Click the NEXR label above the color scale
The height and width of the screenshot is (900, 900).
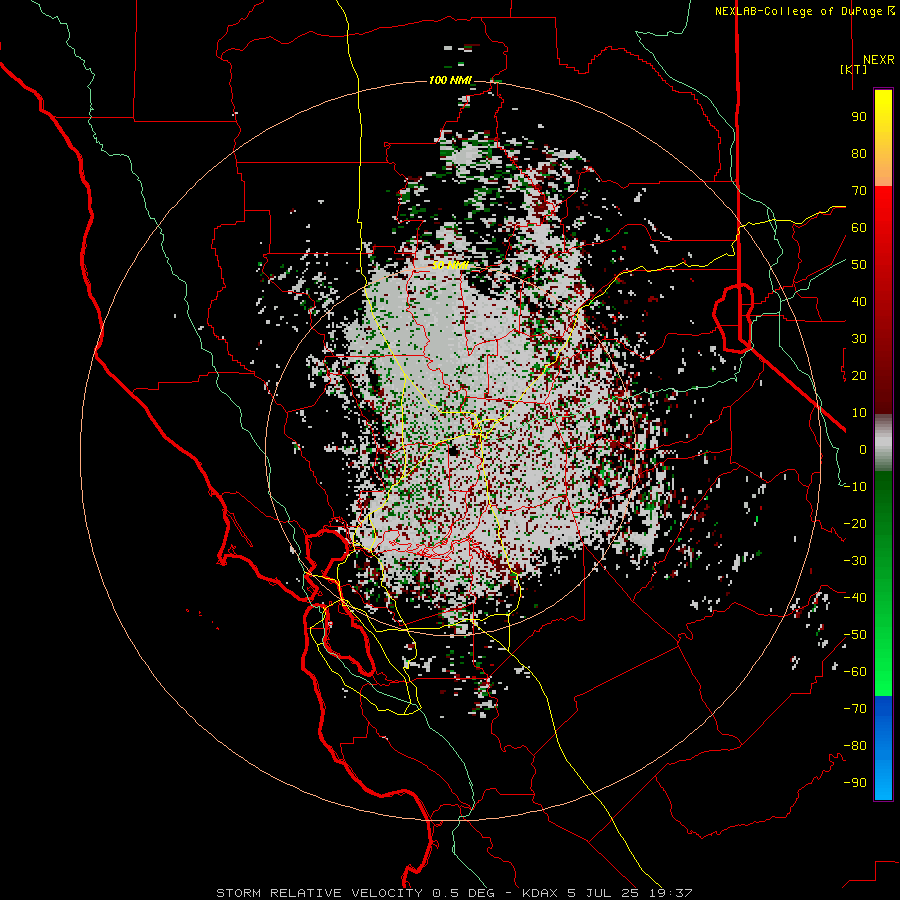pos(879,60)
